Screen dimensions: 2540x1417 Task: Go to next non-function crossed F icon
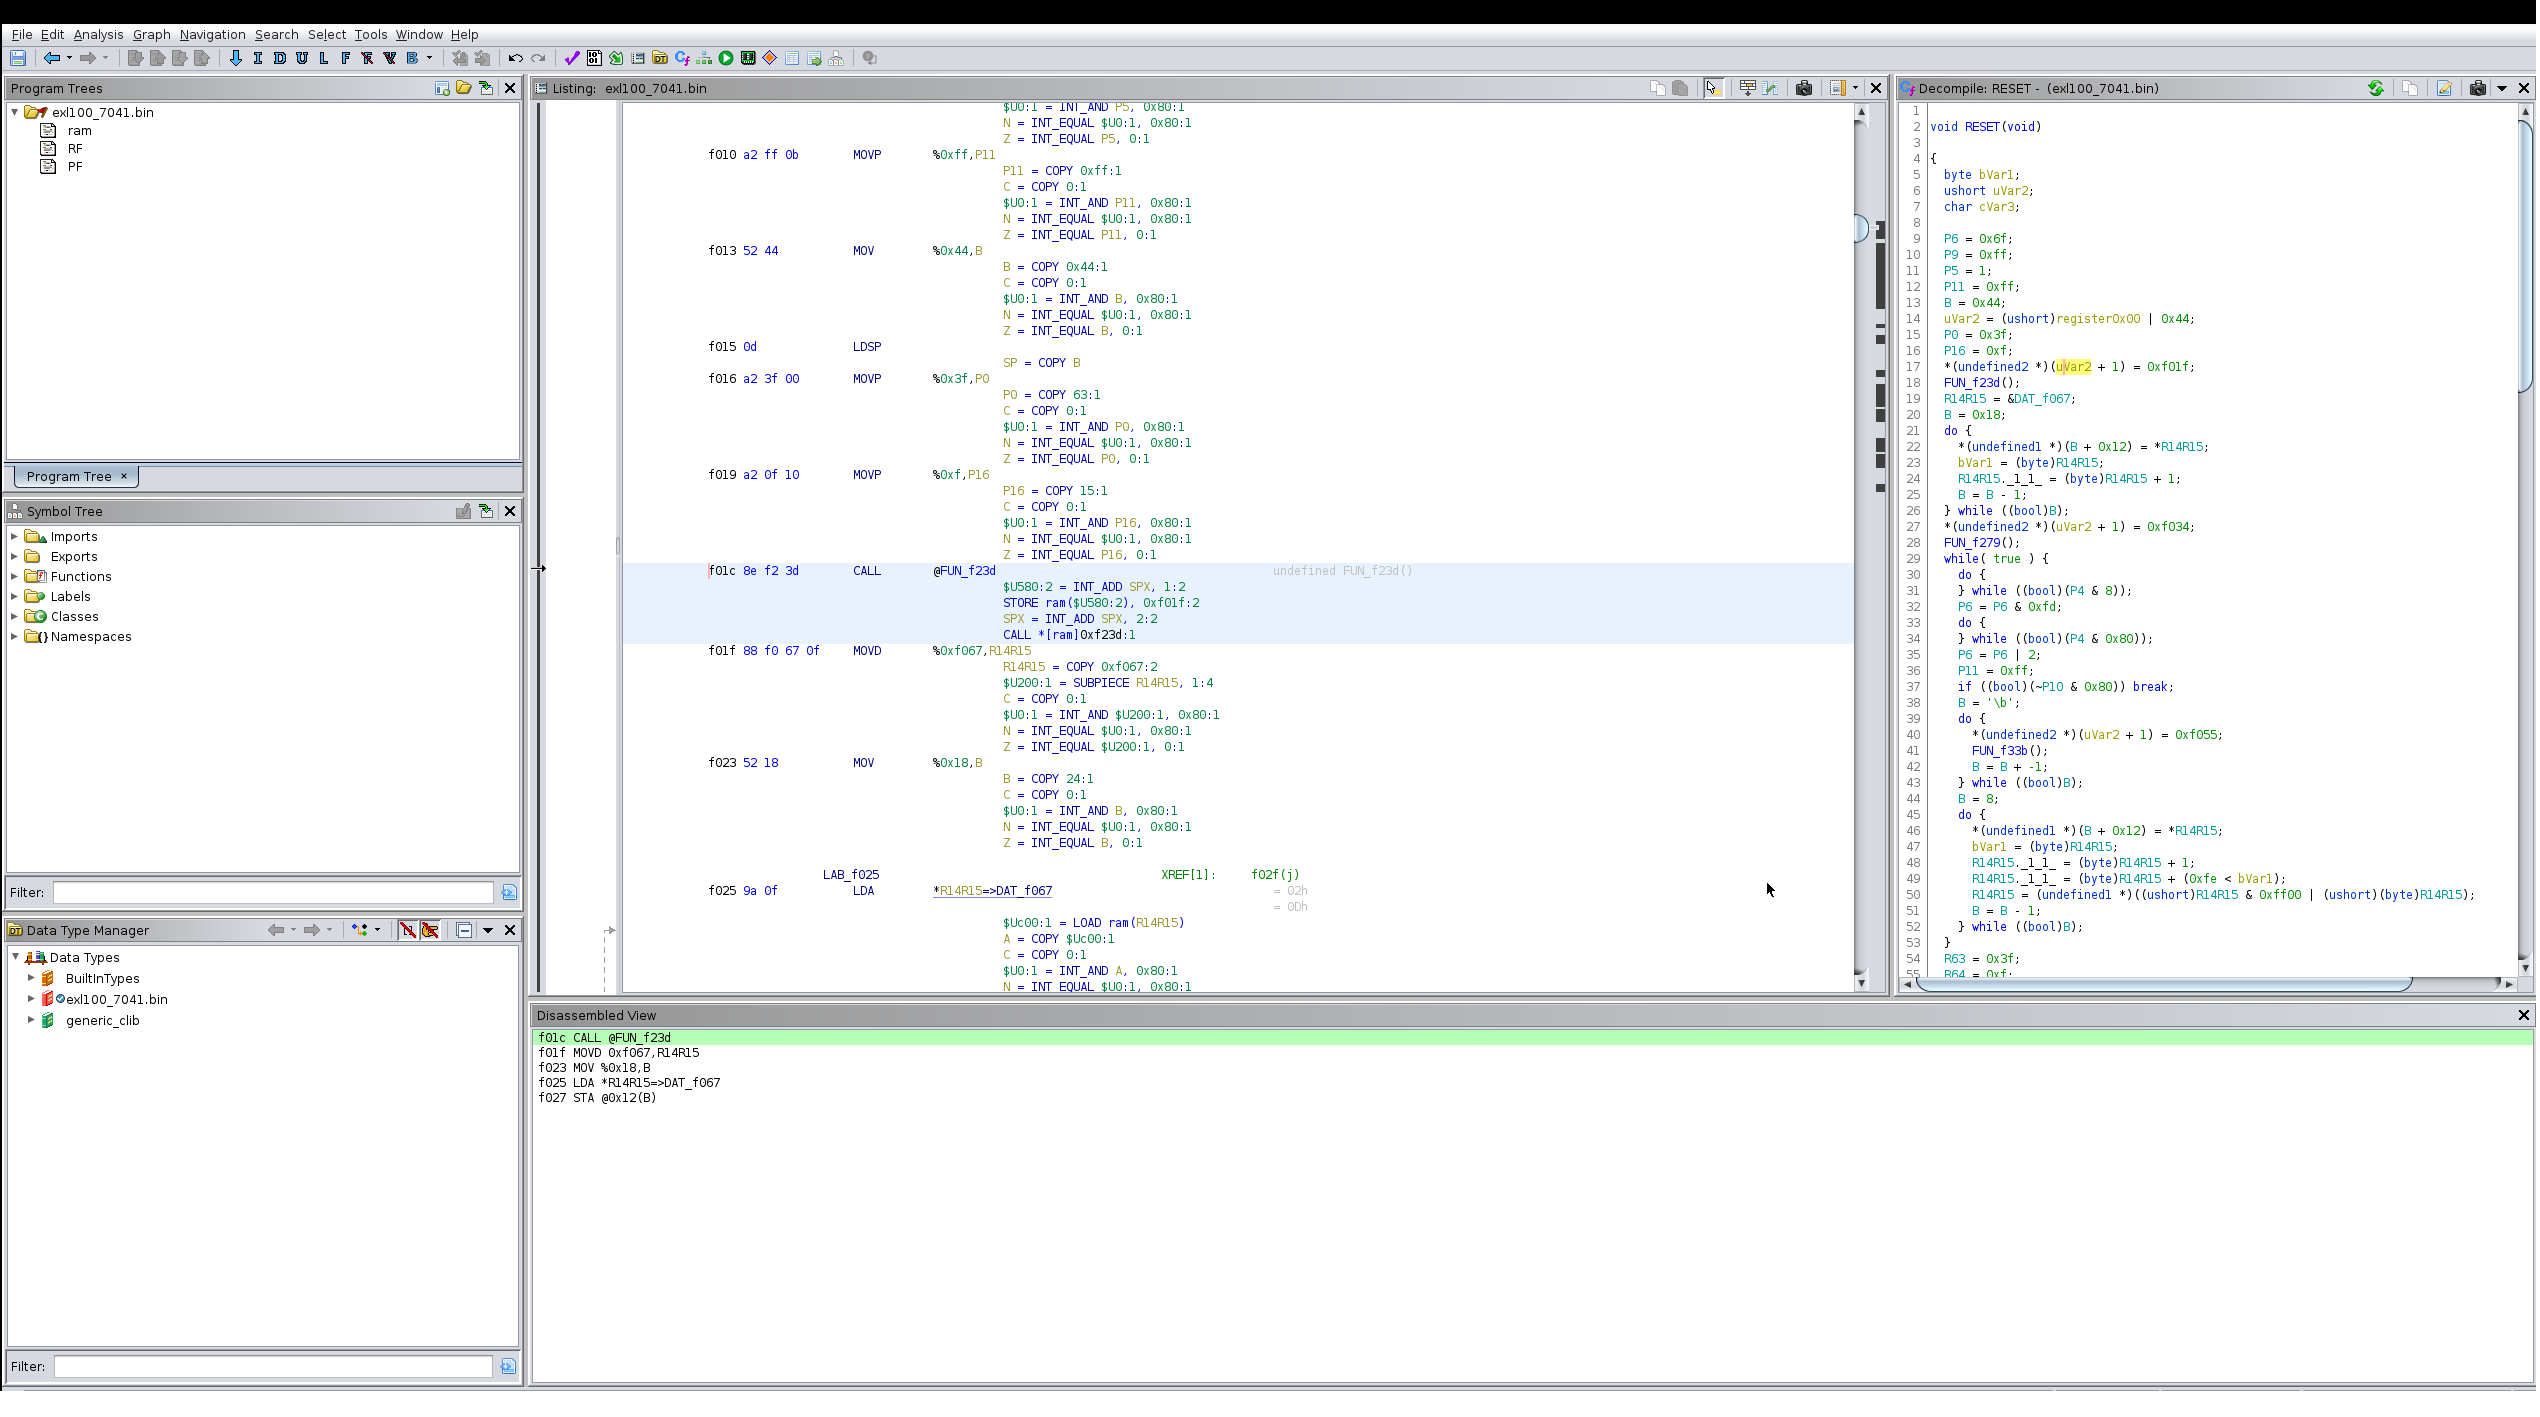[x=368, y=58]
